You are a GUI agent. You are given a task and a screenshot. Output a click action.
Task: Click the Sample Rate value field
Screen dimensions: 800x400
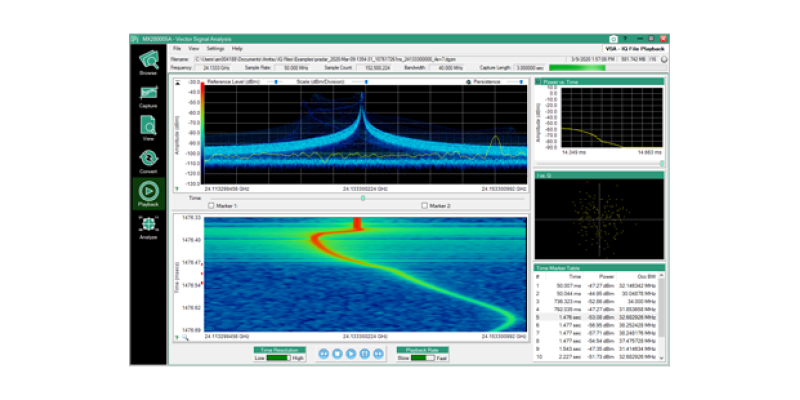[x=293, y=67]
